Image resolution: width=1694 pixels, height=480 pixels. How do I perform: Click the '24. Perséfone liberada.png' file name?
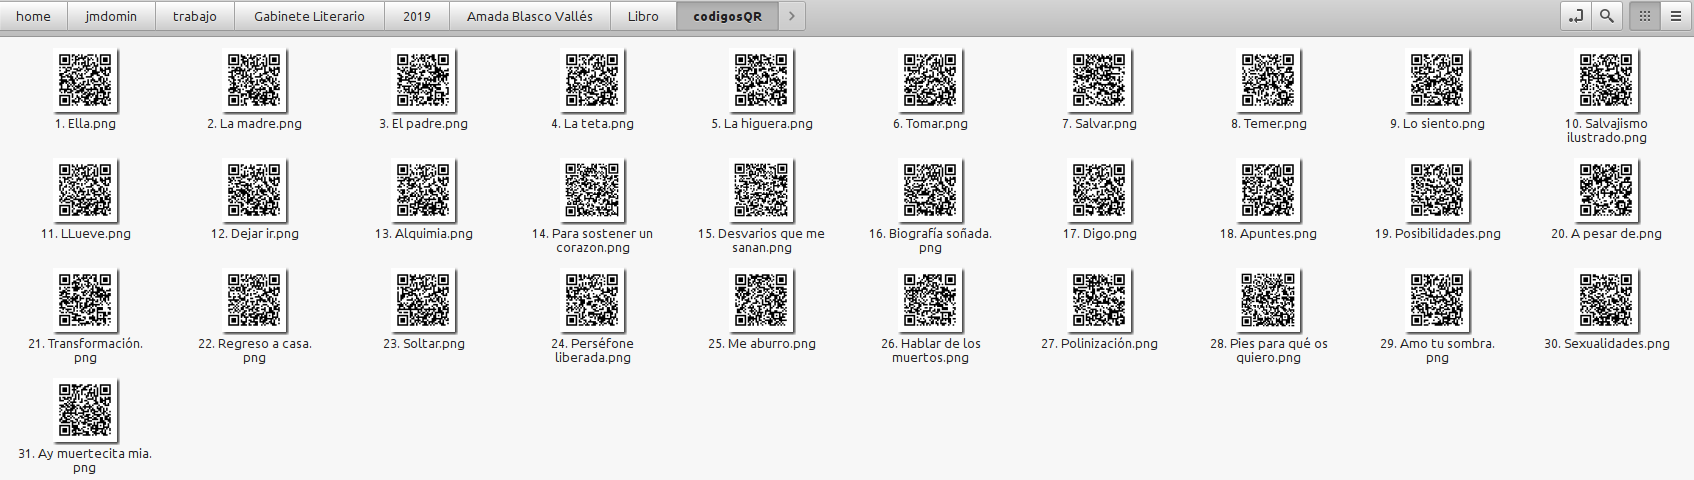(x=592, y=351)
